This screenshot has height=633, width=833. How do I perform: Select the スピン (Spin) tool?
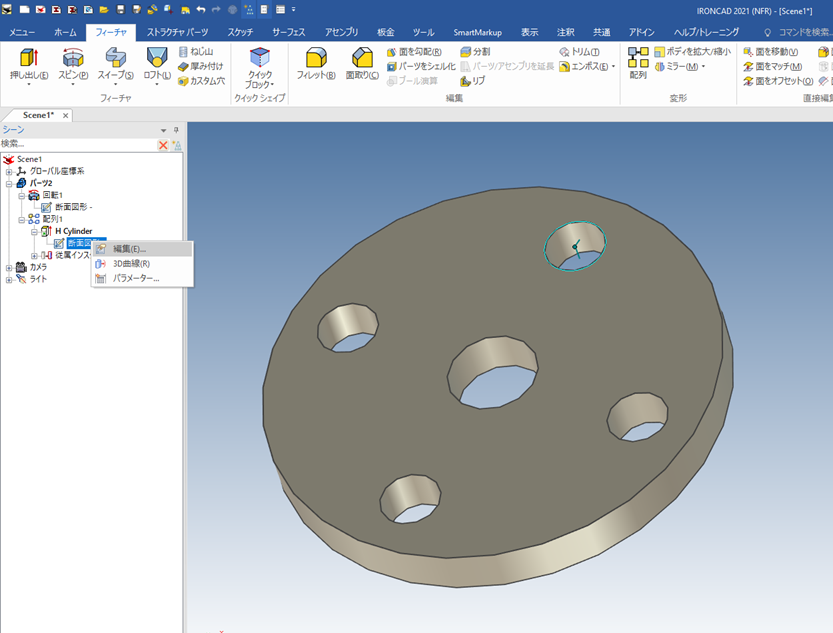72,59
